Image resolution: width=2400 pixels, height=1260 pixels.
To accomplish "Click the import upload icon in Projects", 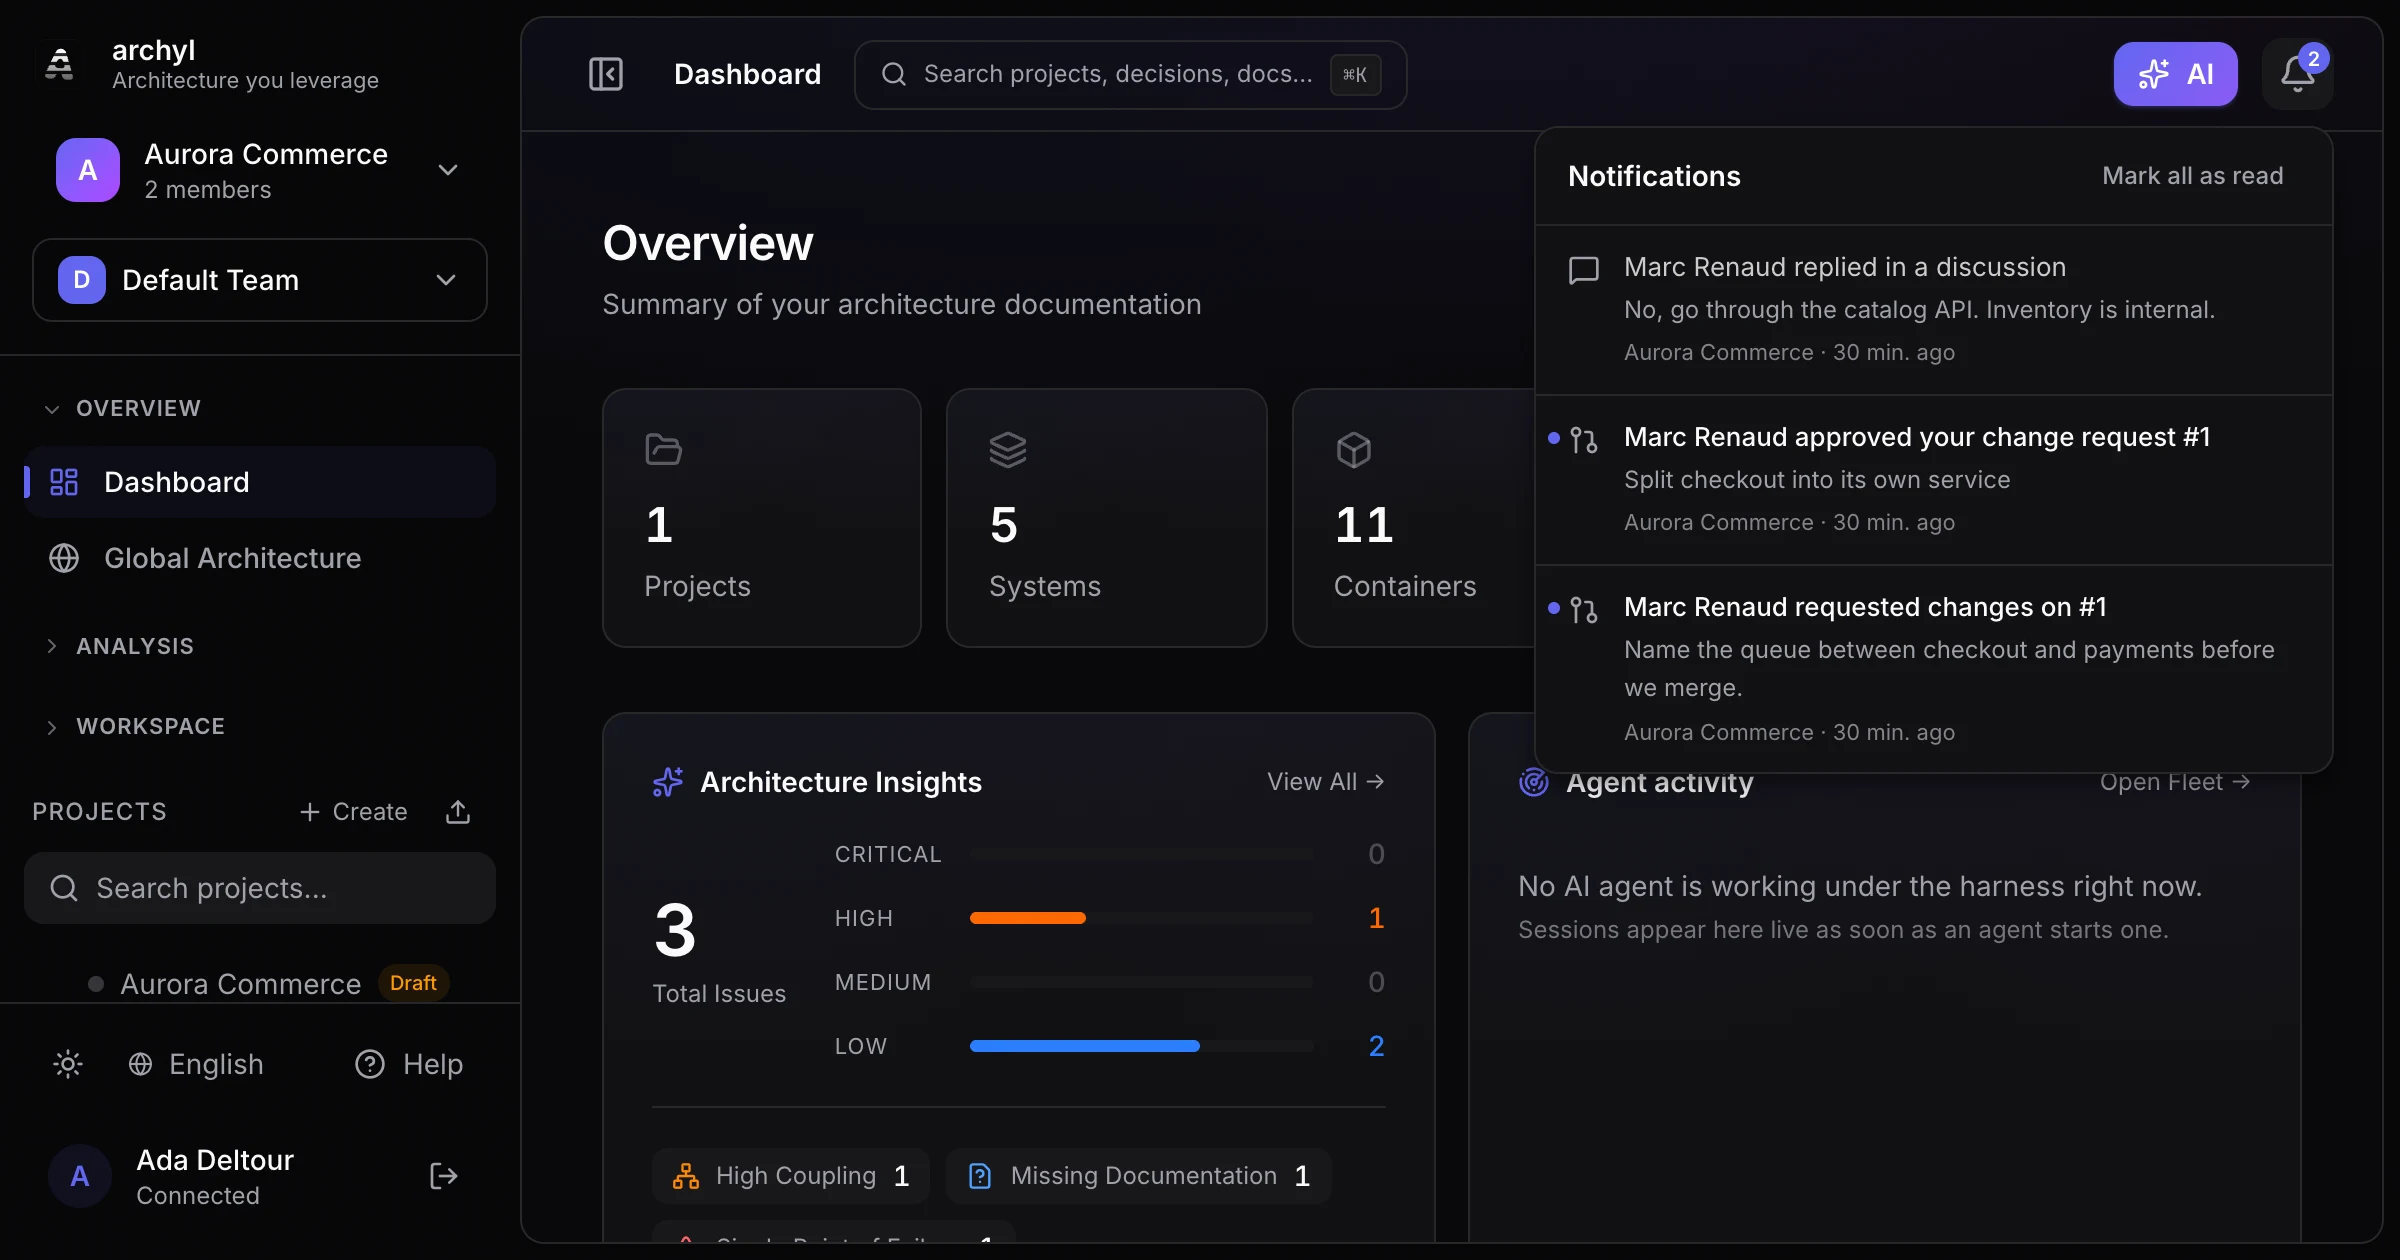I will tap(458, 812).
